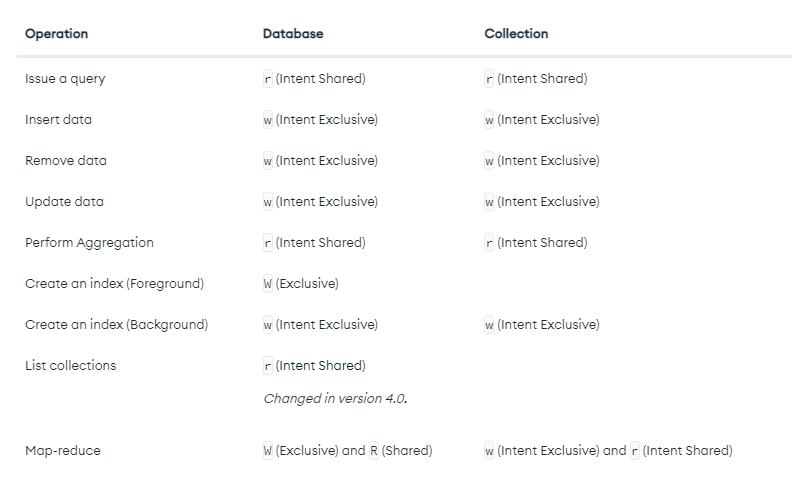This screenshot has width=793, height=485.
Task: Click "Create an index (Background)" operation
Action: (116, 325)
